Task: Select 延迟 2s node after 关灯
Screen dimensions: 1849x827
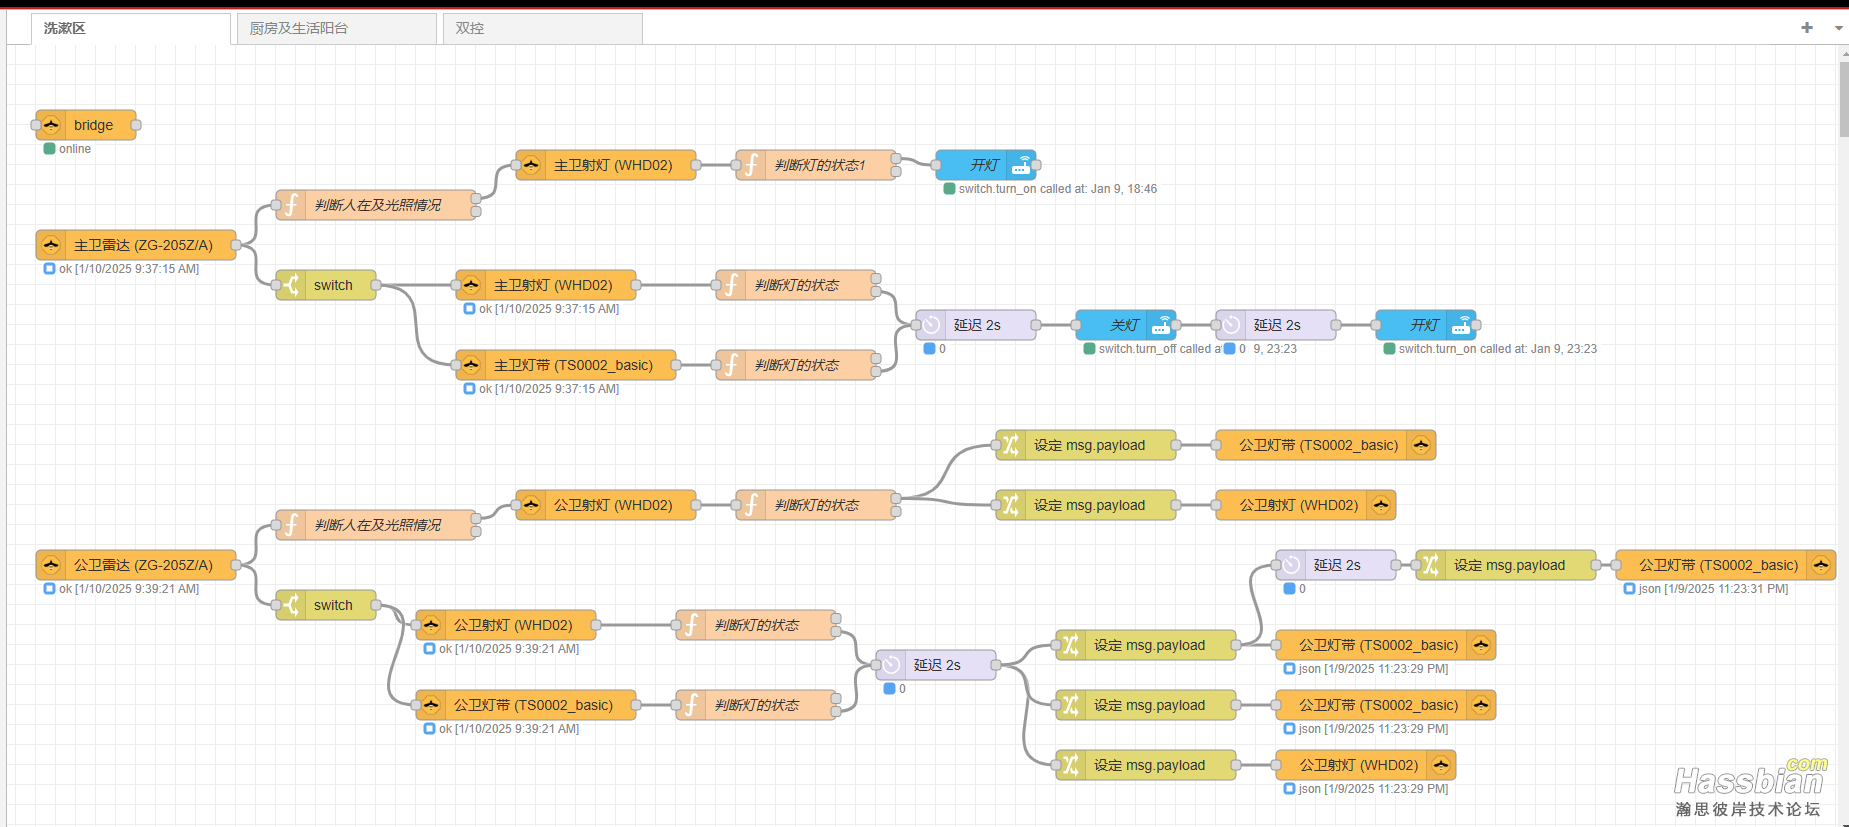Action: (1276, 325)
